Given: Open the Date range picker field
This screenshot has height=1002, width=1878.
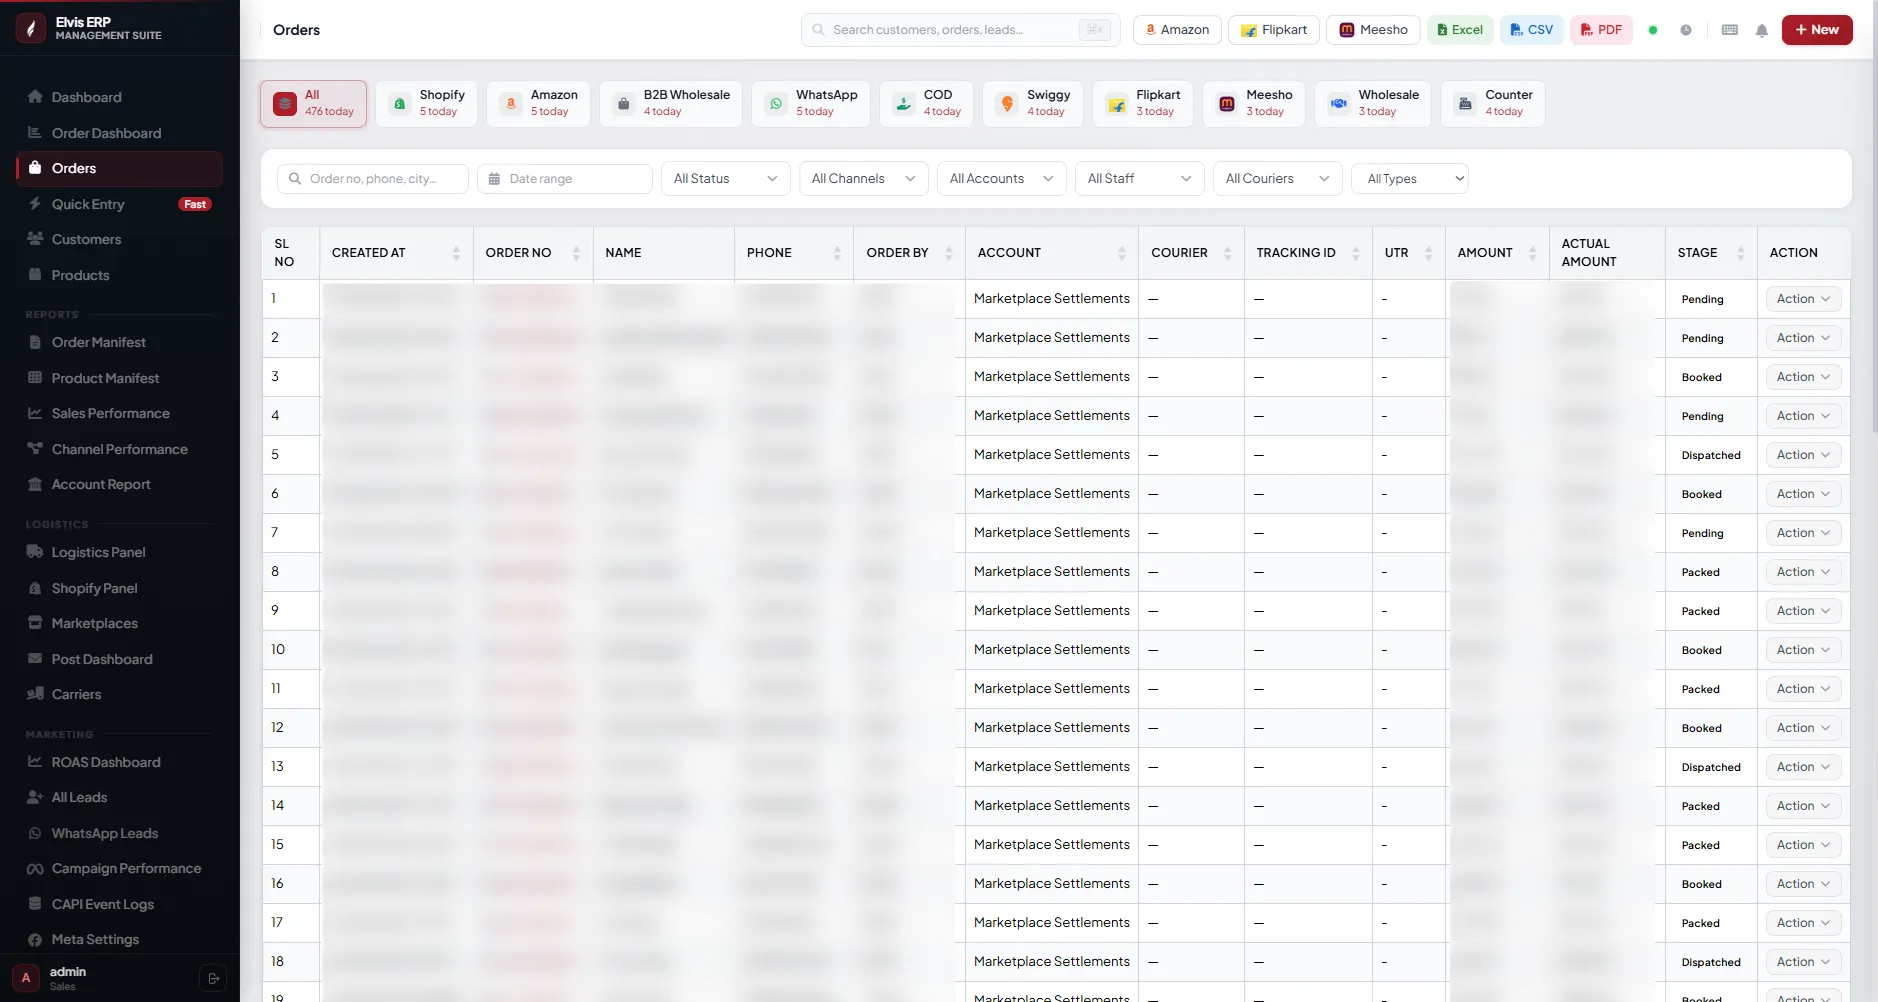Looking at the screenshot, I should [x=565, y=179].
